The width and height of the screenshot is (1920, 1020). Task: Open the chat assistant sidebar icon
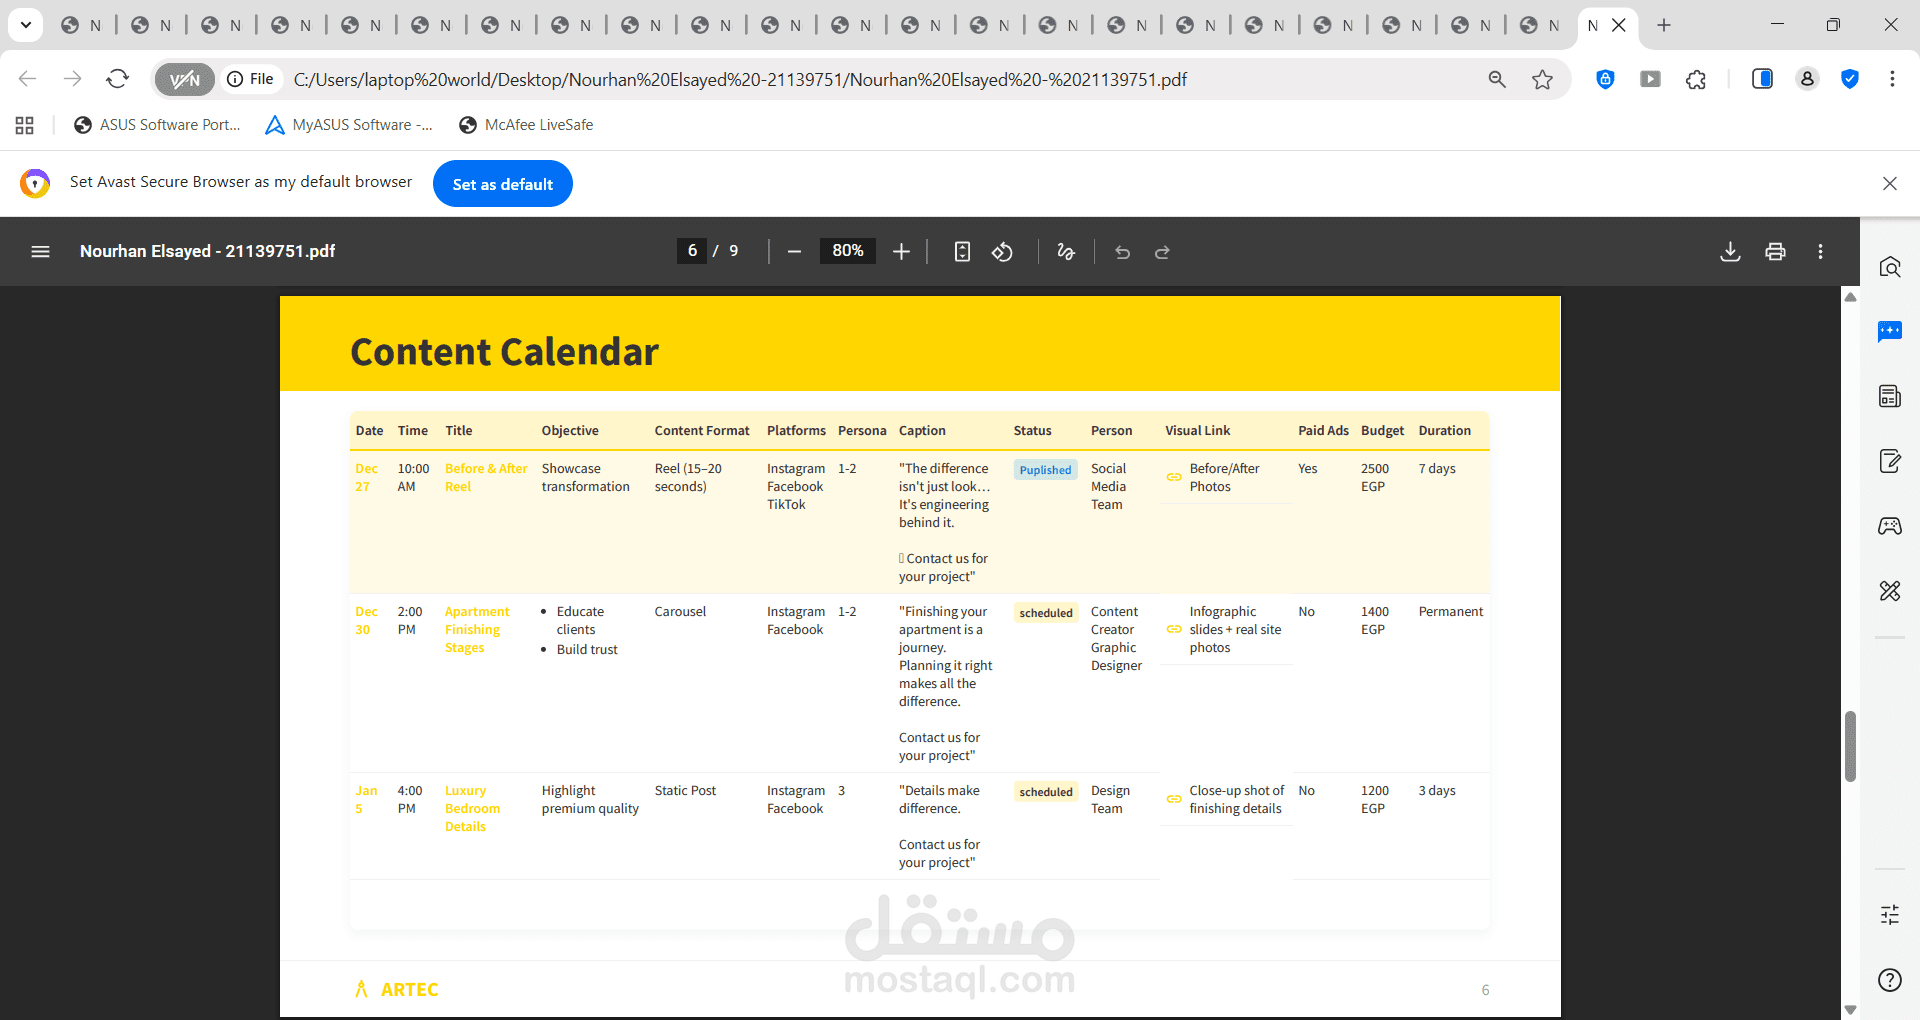[x=1890, y=331]
